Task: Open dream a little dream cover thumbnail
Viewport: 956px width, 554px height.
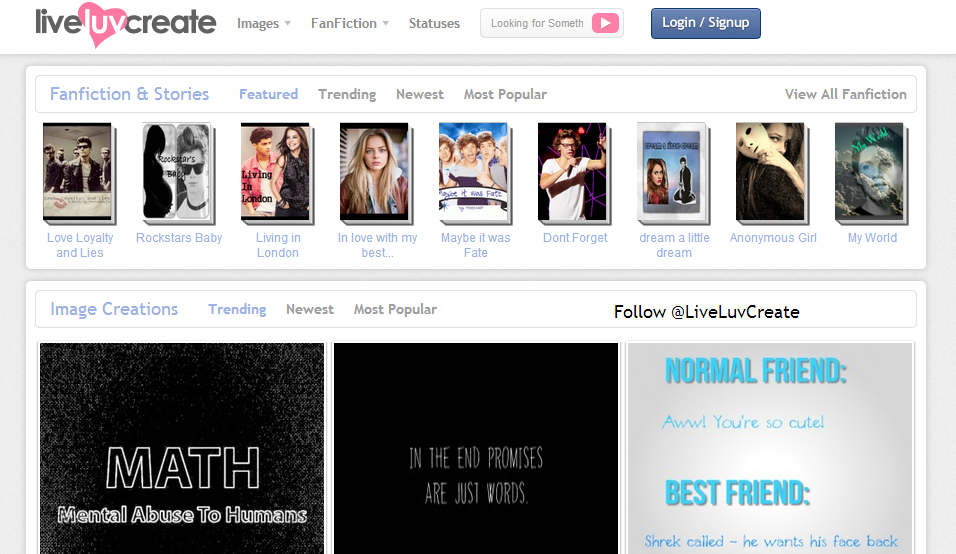Action: pos(674,173)
